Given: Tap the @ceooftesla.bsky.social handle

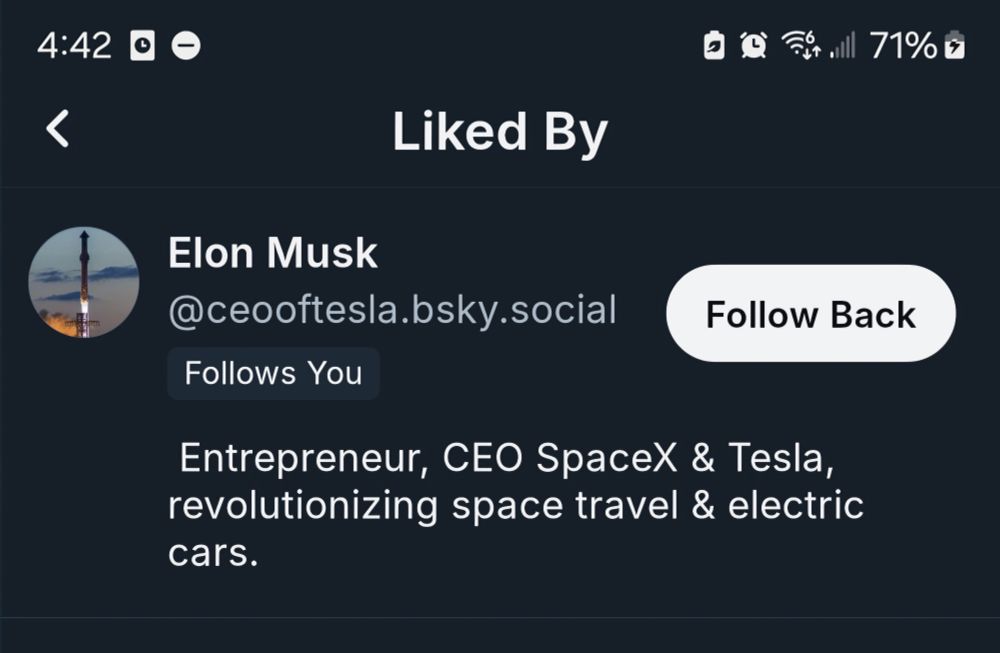Looking at the screenshot, I should [x=392, y=311].
